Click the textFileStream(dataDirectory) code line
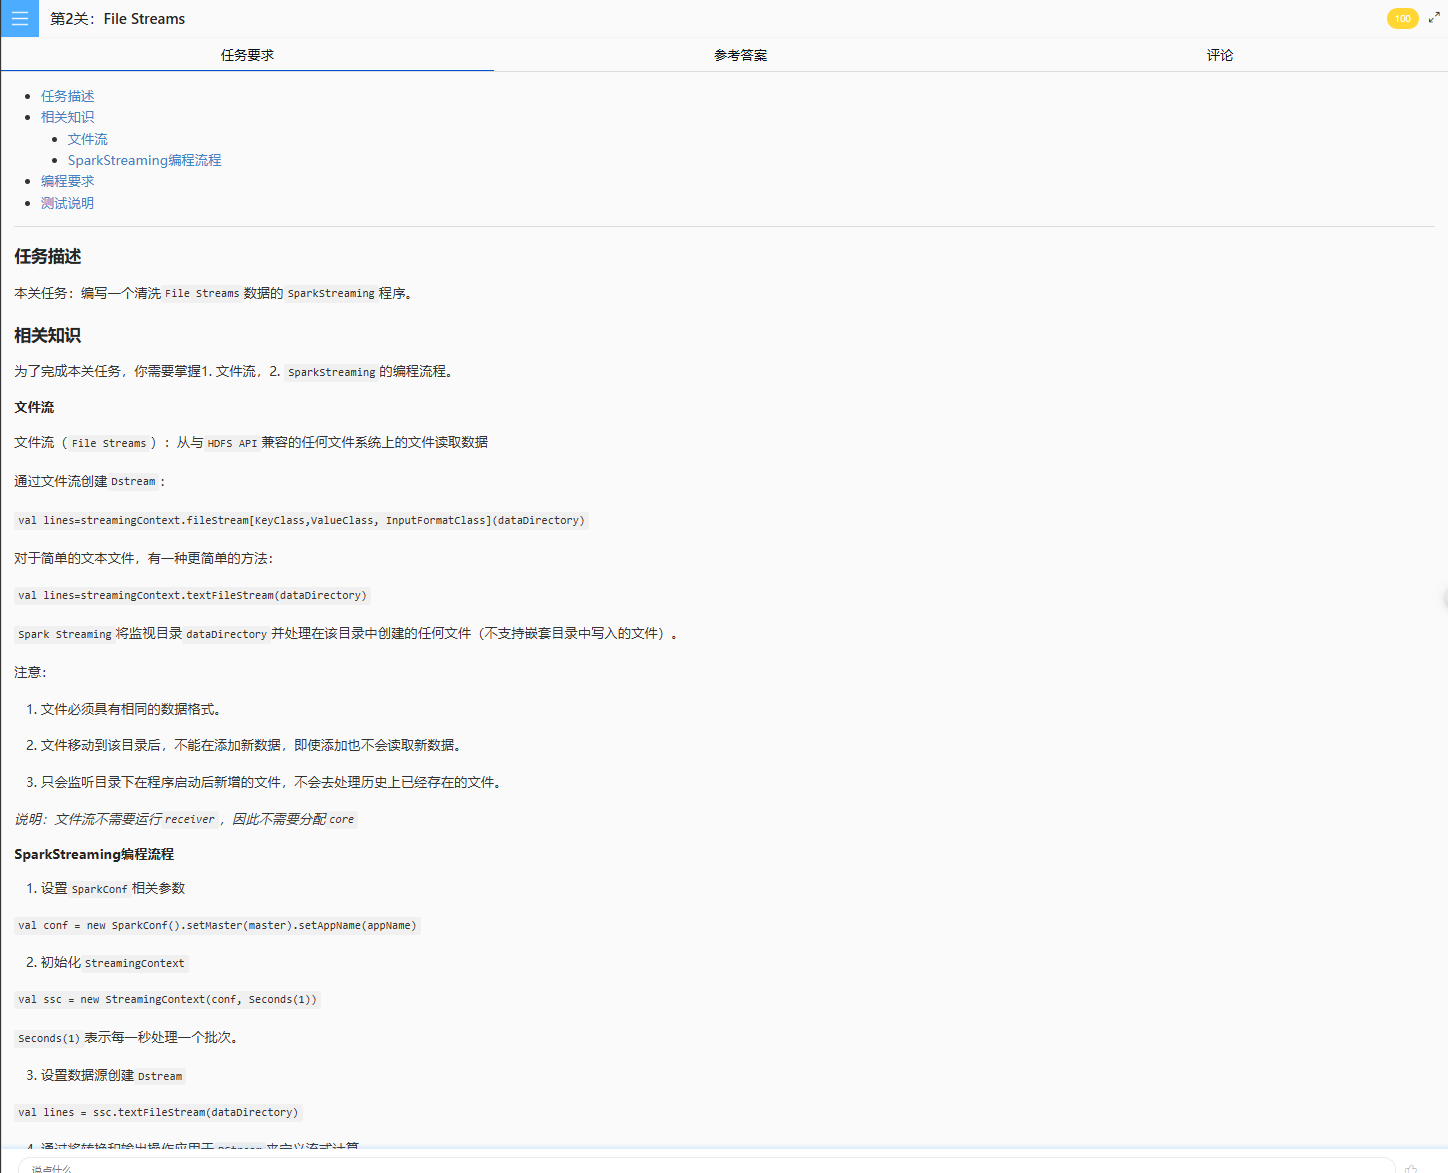Viewport: 1448px width, 1173px height. click(192, 595)
